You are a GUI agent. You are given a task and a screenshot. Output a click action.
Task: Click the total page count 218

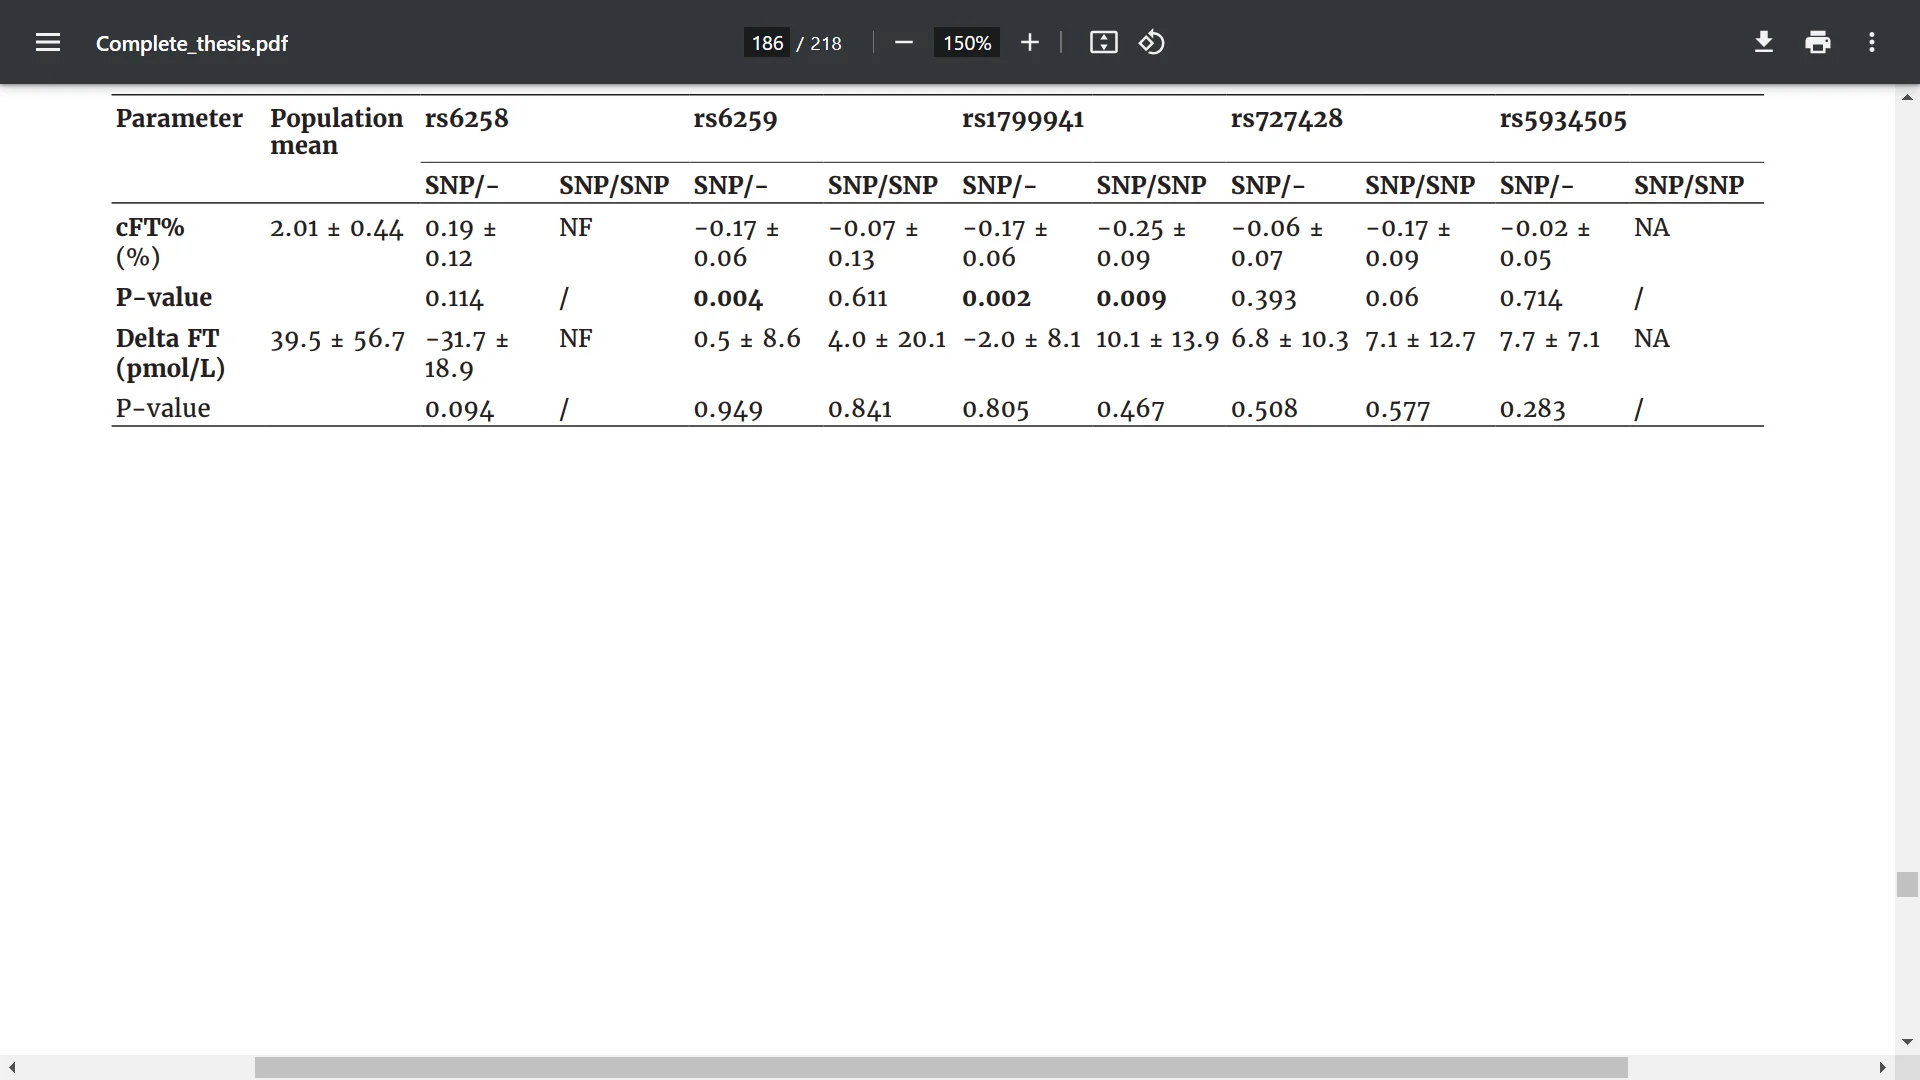coord(826,43)
